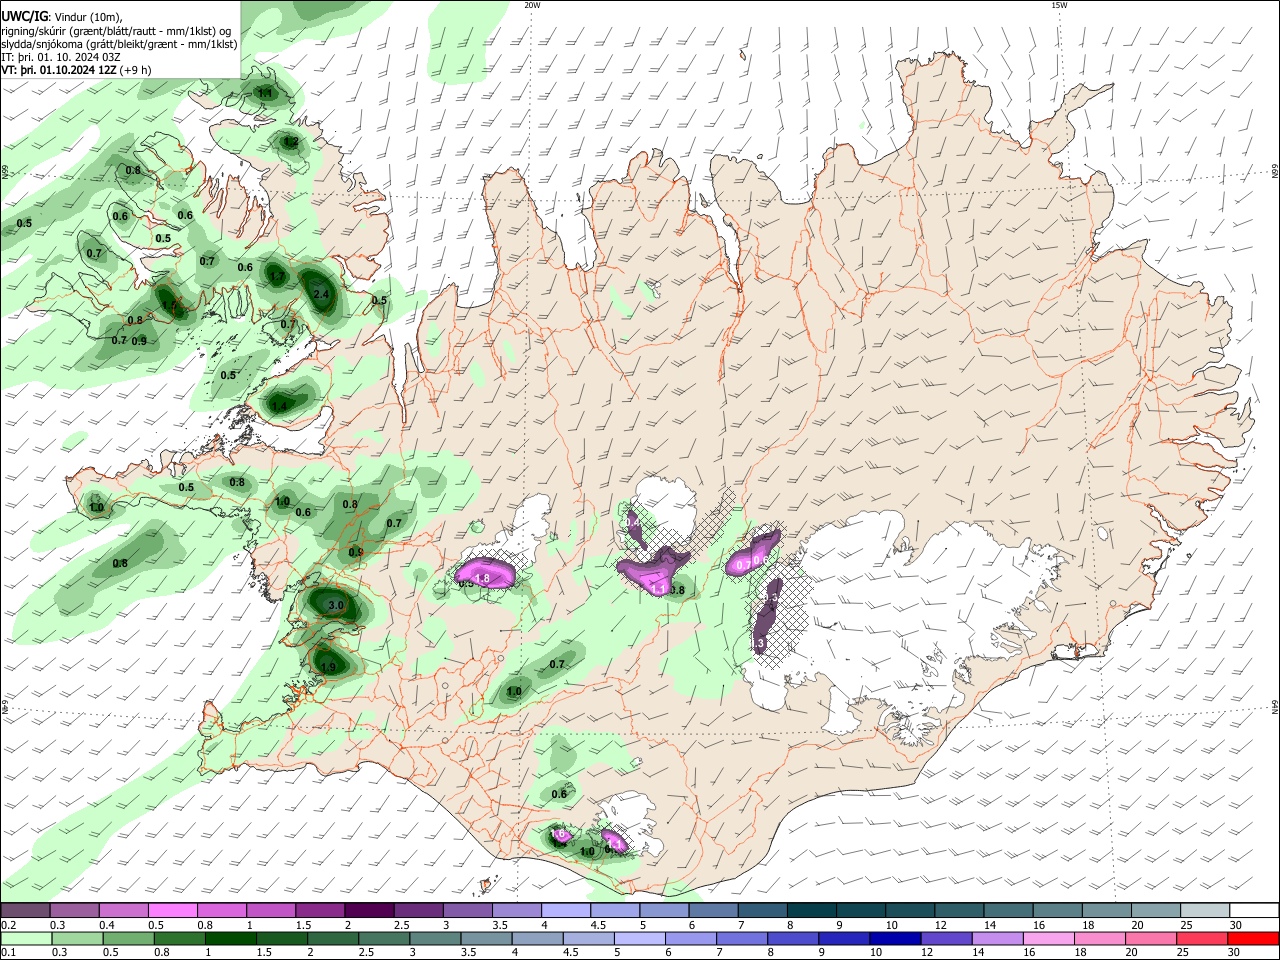Click the 3.0 precipitation value on the map
The width and height of the screenshot is (1280, 960).
[x=336, y=605]
